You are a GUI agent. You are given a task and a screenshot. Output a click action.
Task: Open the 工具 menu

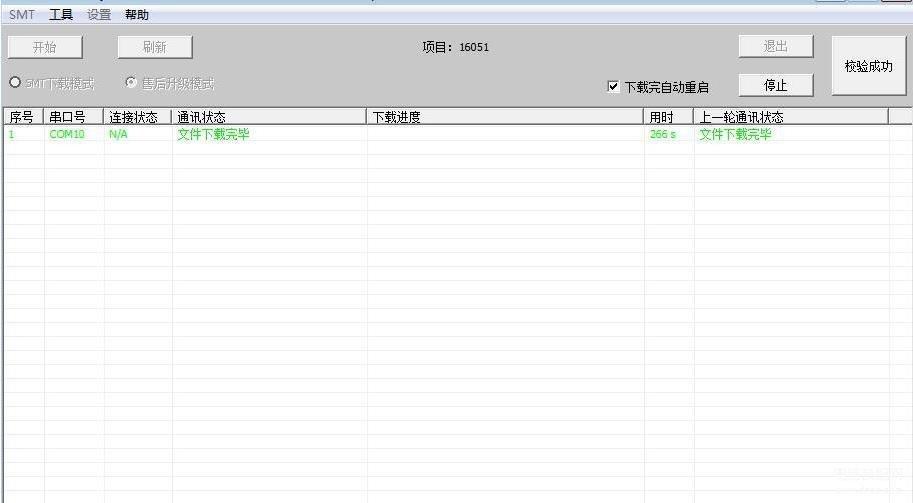pyautogui.click(x=61, y=15)
